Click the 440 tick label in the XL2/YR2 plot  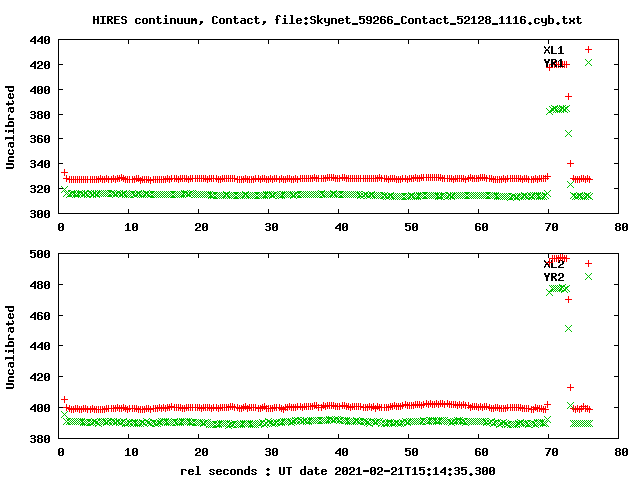[40, 346]
